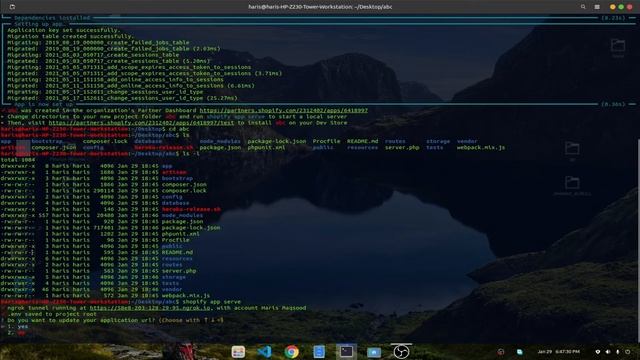Viewport: 640px width, 360px height.
Task: Click "package-lock.json" in the ls -l listing
Action: [191, 228]
